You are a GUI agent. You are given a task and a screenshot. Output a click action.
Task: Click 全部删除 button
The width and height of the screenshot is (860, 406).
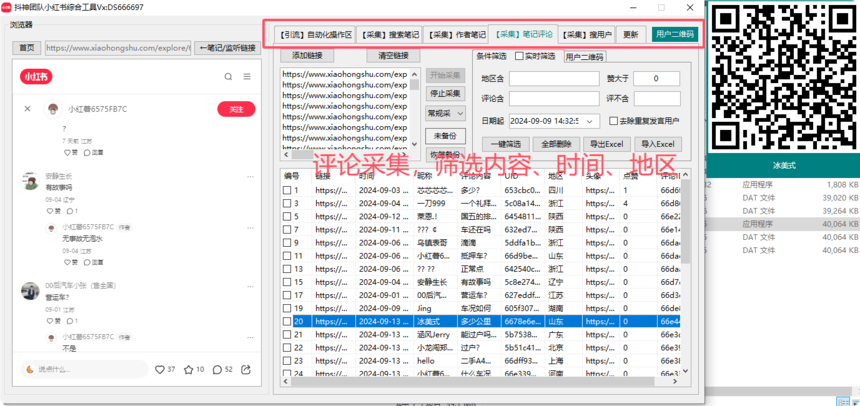click(557, 144)
